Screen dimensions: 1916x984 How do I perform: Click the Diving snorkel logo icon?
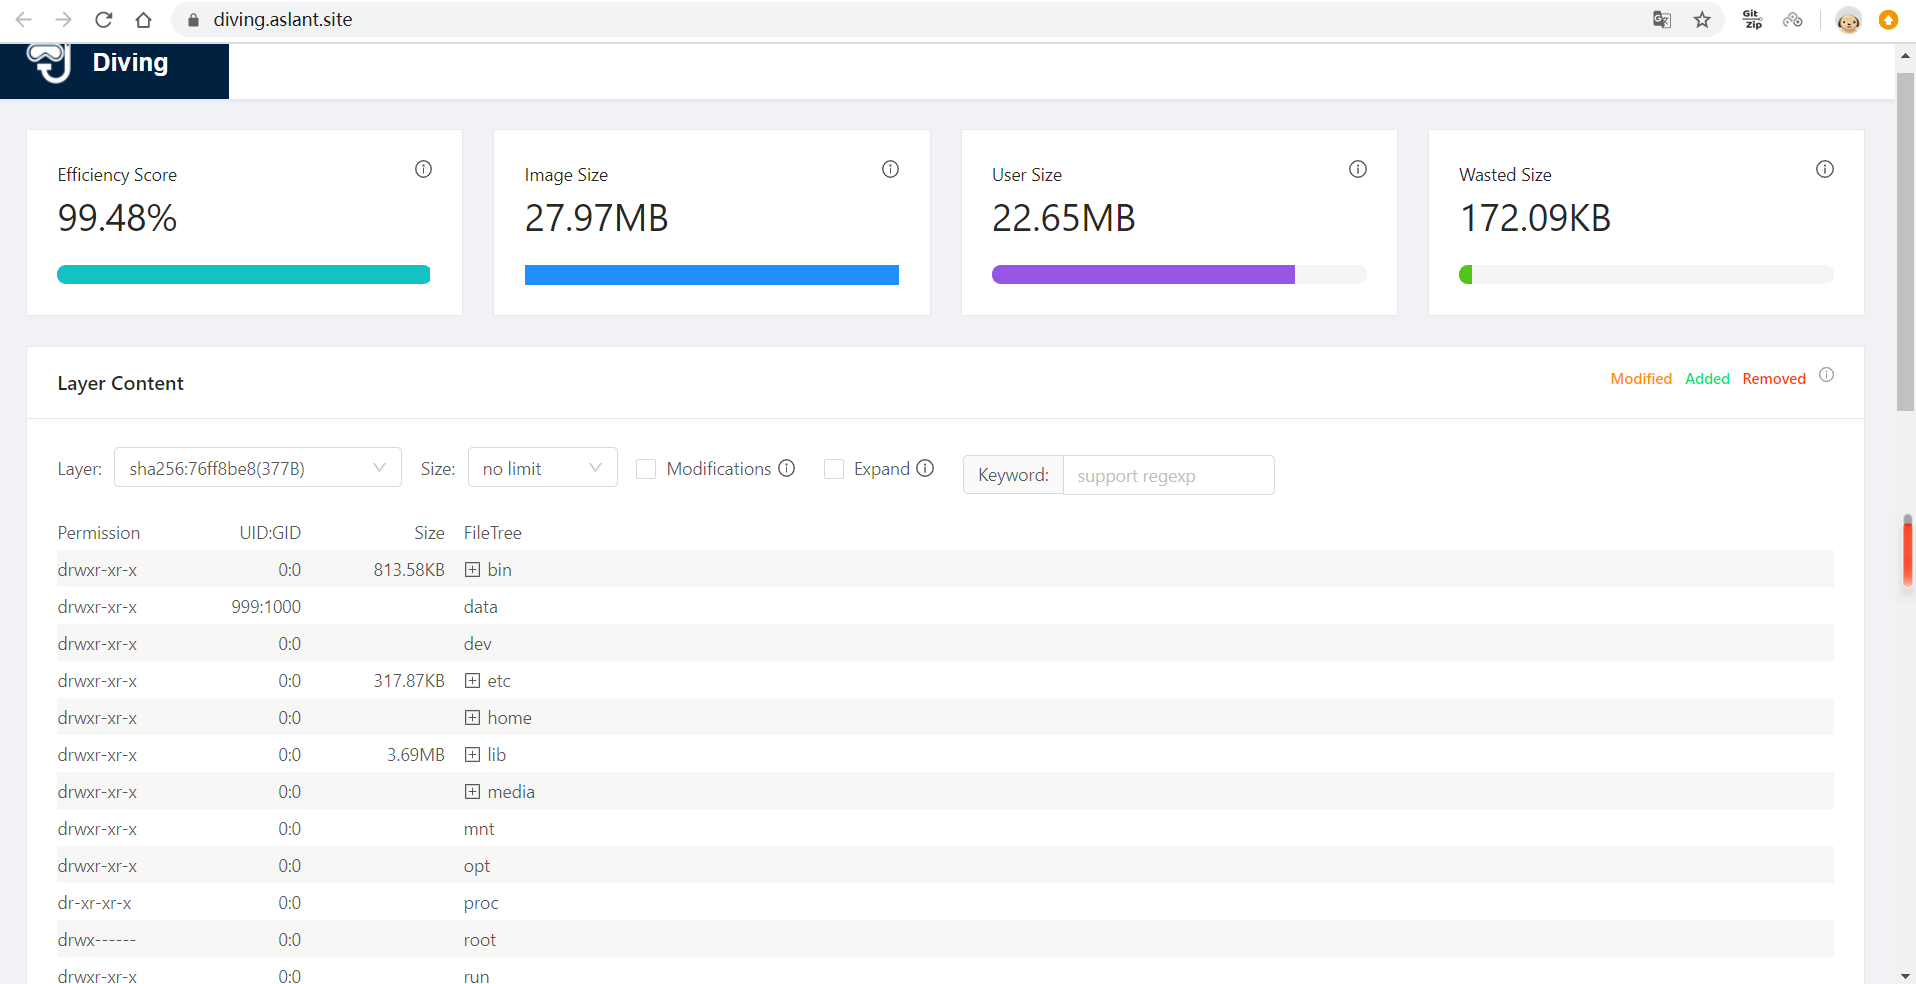(49, 62)
